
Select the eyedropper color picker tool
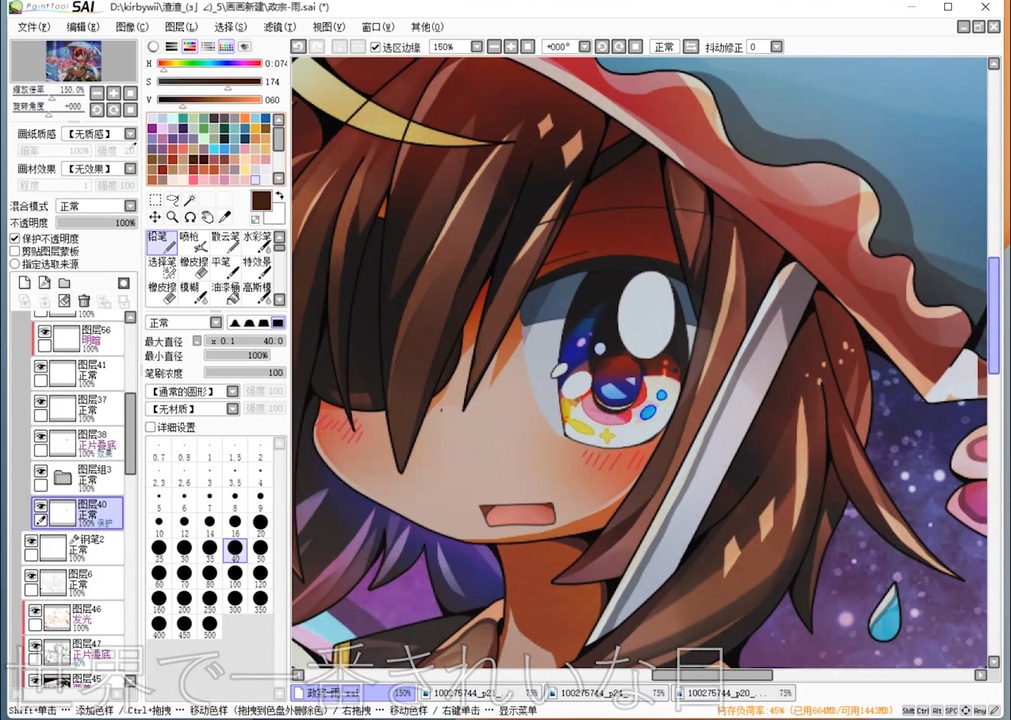(224, 217)
